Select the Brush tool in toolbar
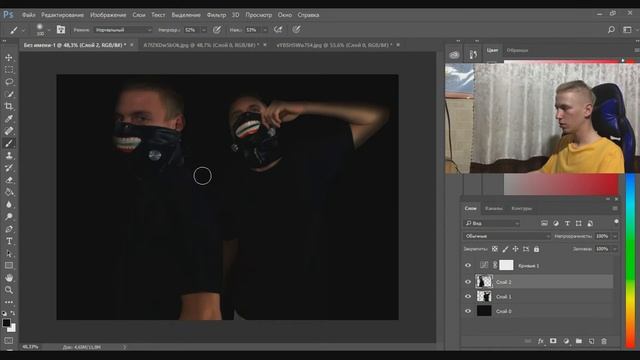This screenshot has width=640, height=360. [x=9, y=143]
